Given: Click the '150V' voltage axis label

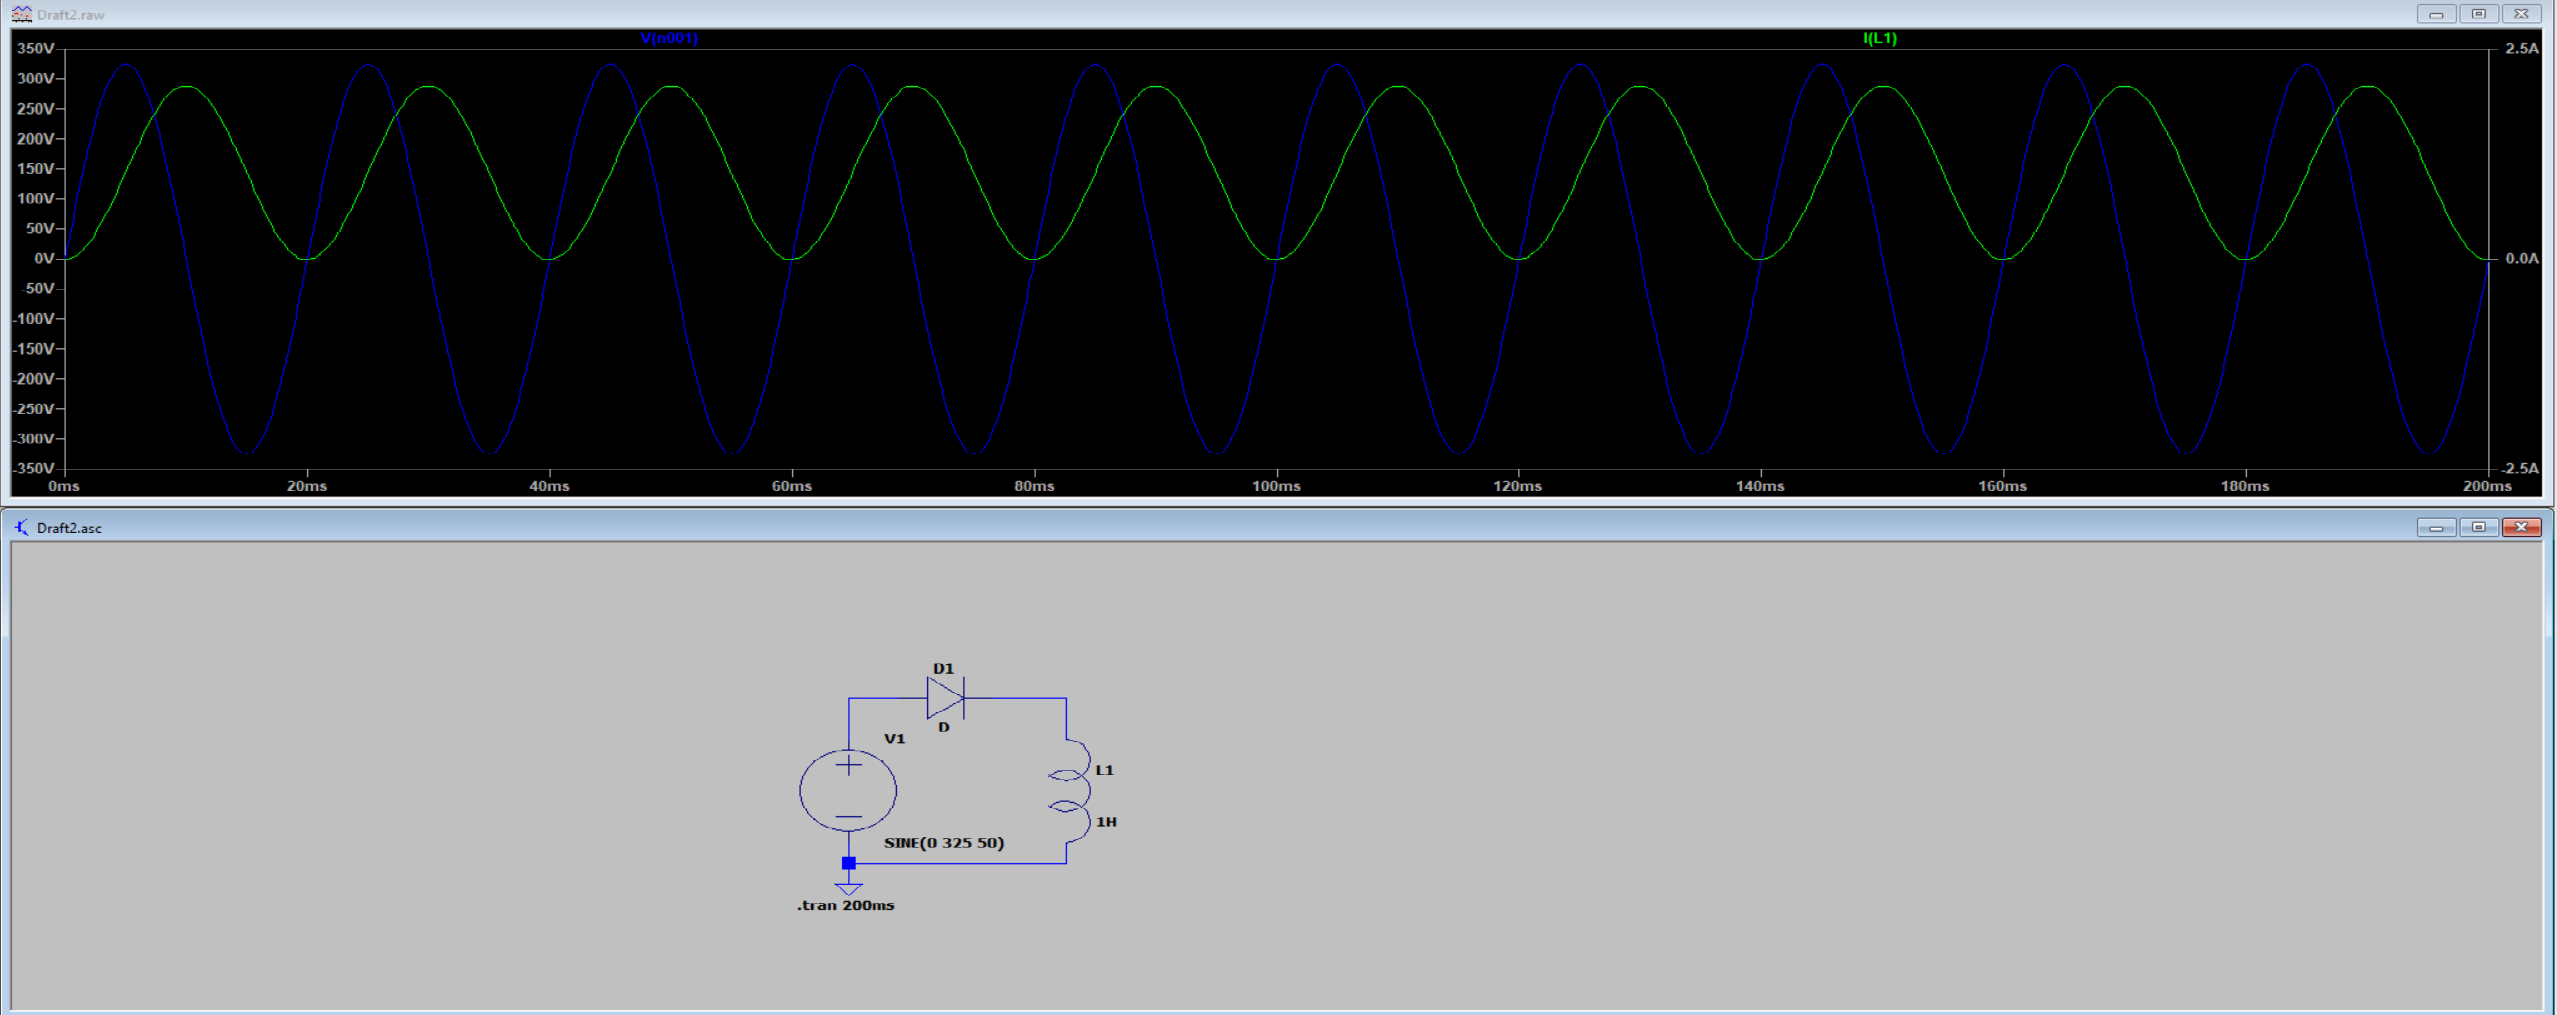Looking at the screenshot, I should click(36, 168).
